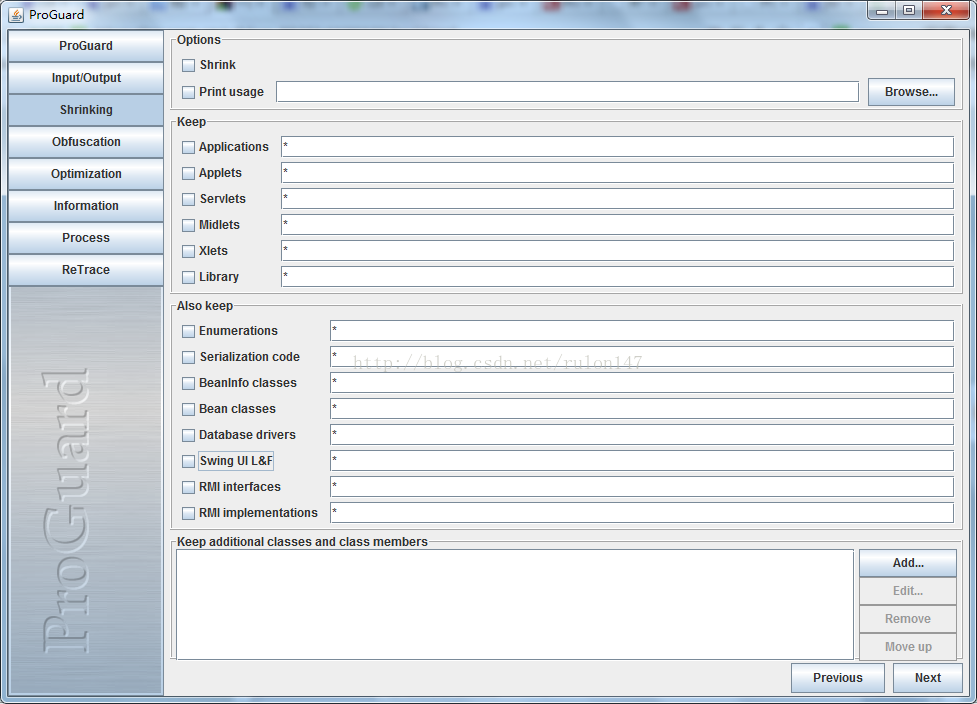Viewport: 977px width, 704px height.
Task: Toggle the Swing UI L&F checkbox
Action: coord(188,461)
